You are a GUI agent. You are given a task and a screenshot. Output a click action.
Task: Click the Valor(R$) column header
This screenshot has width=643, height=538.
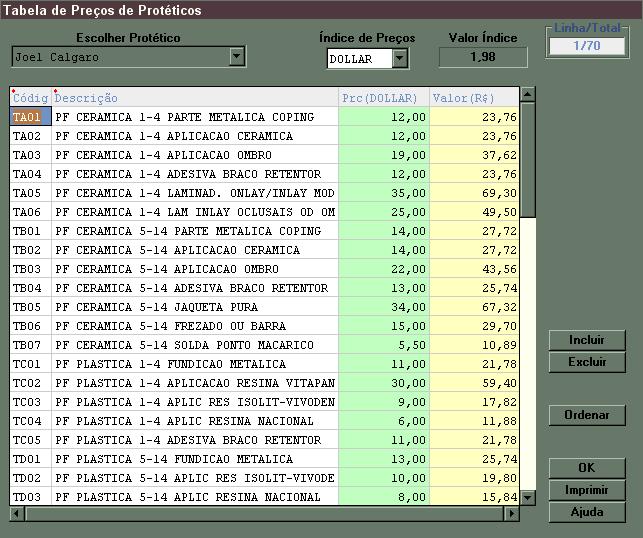(474, 98)
